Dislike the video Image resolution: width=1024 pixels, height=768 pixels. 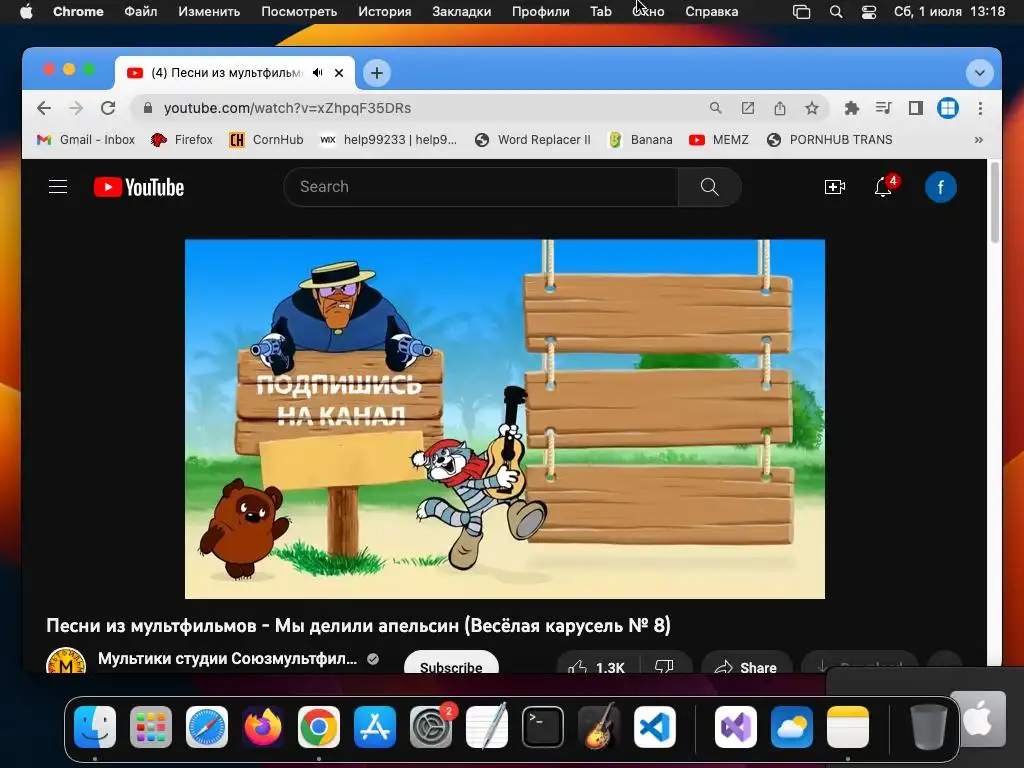(665, 662)
